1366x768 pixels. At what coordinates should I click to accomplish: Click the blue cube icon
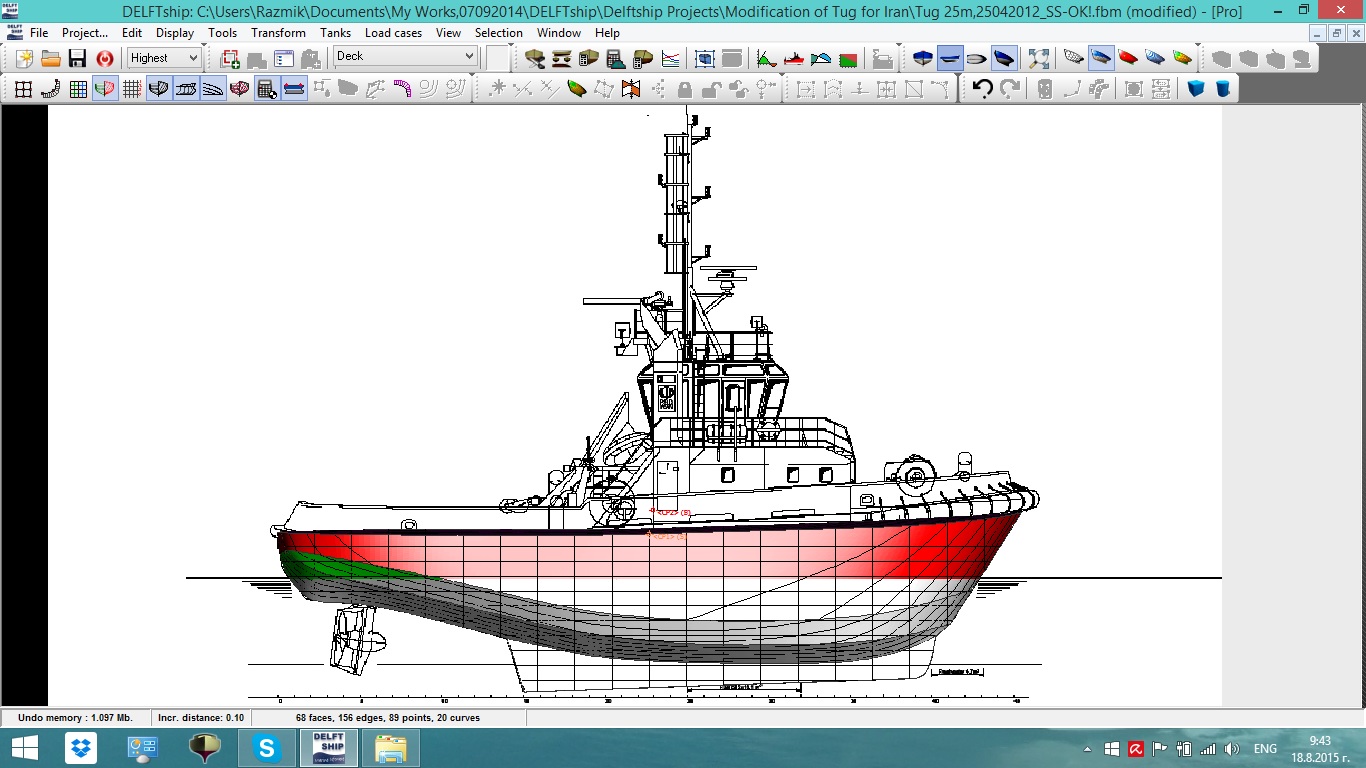coord(1196,89)
